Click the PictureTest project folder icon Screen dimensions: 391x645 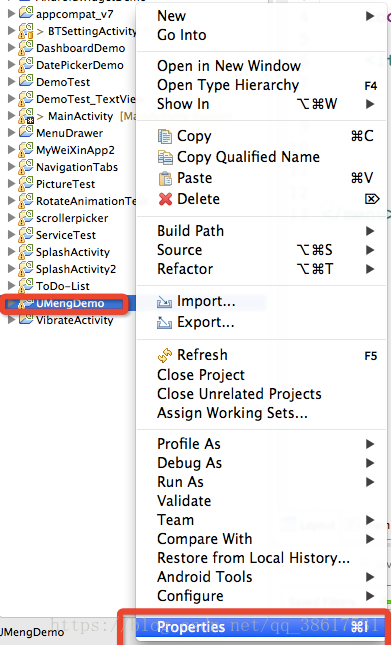pos(26,184)
